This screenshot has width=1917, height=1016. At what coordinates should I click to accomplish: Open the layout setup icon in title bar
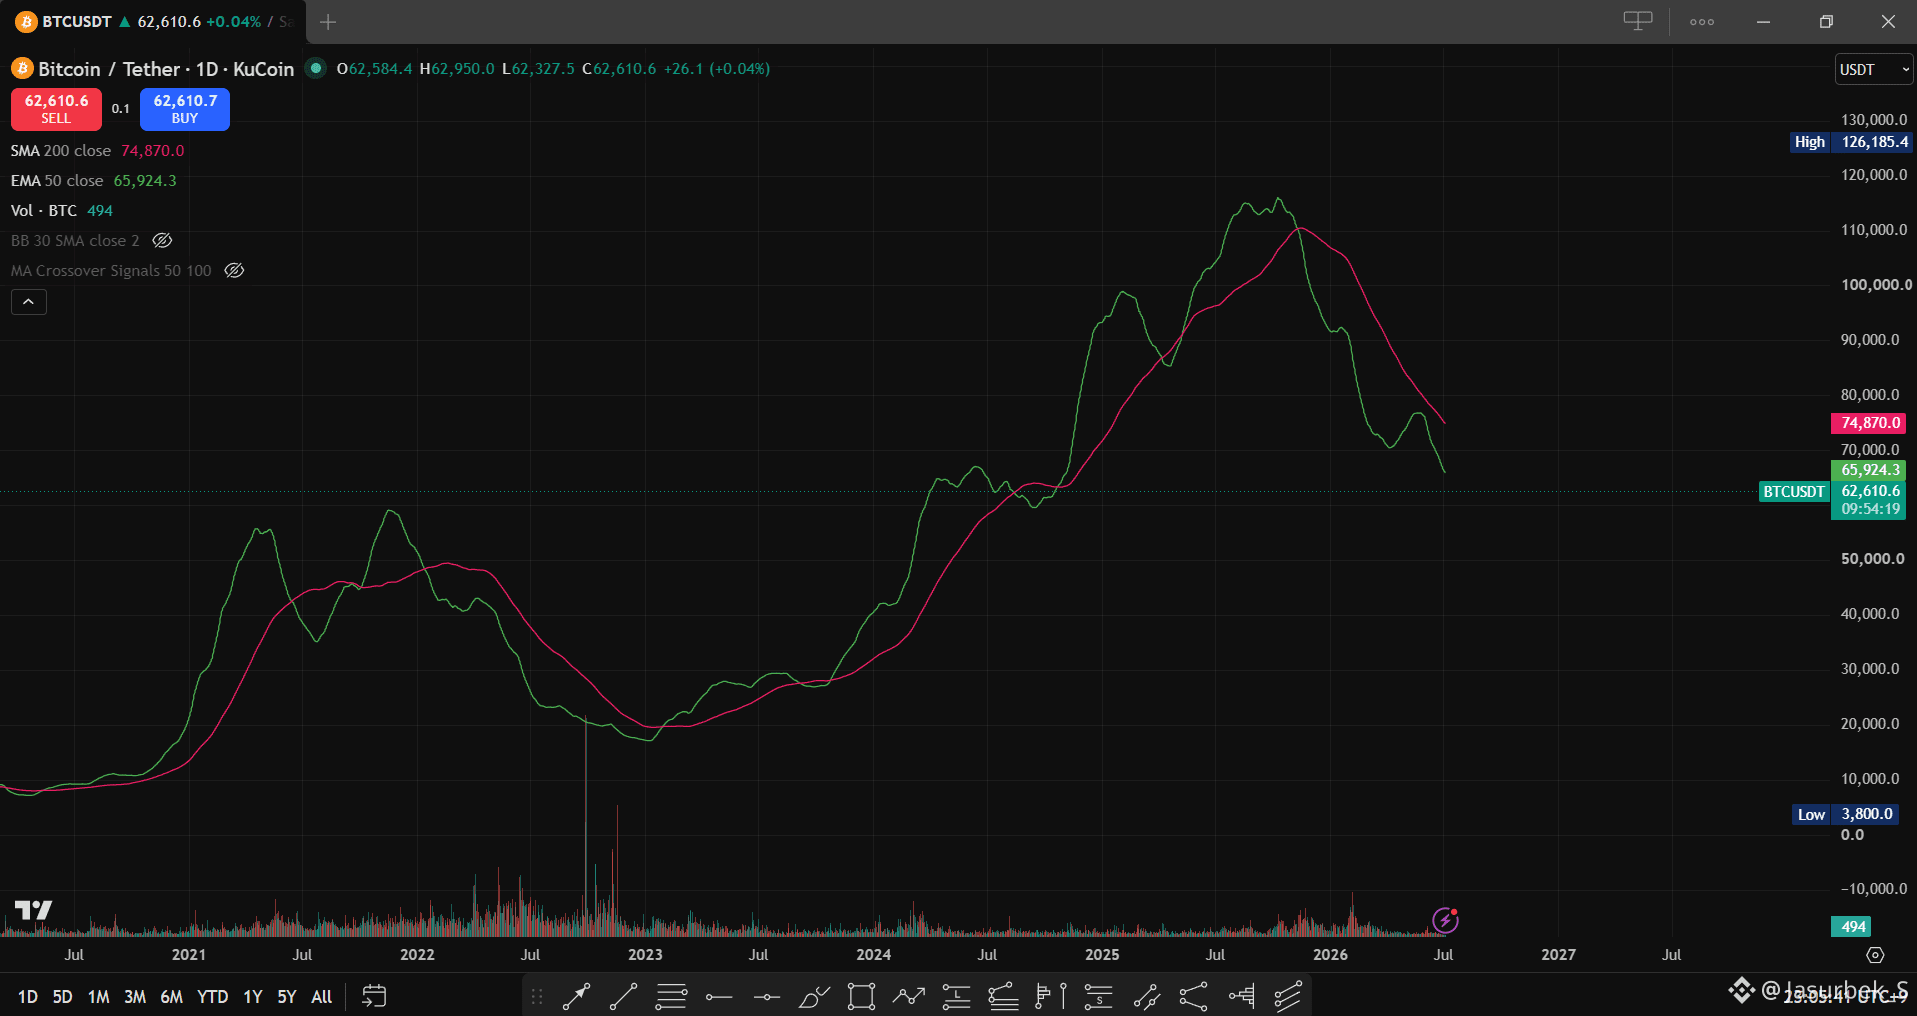point(1637,21)
